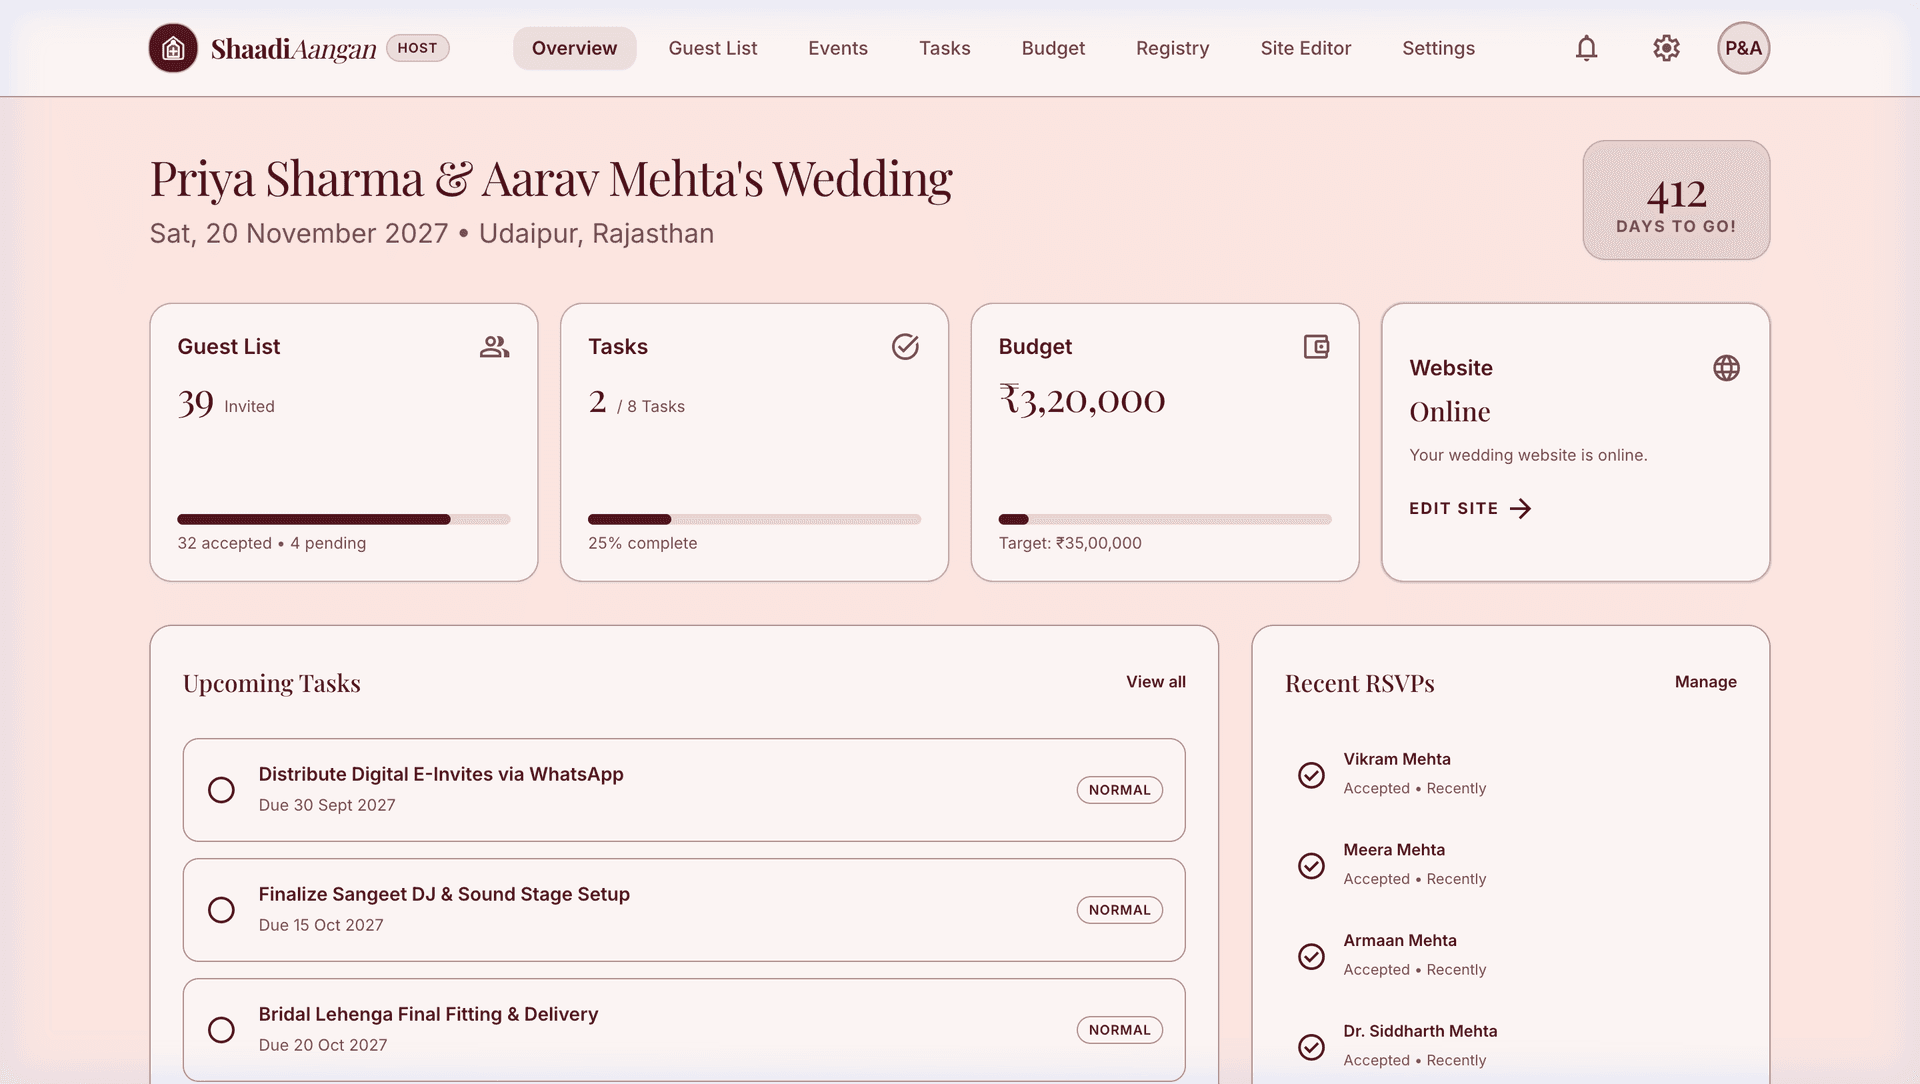The width and height of the screenshot is (1920, 1084).
Task: Click the Vikram Mehta name
Action: pyautogui.click(x=1396, y=759)
